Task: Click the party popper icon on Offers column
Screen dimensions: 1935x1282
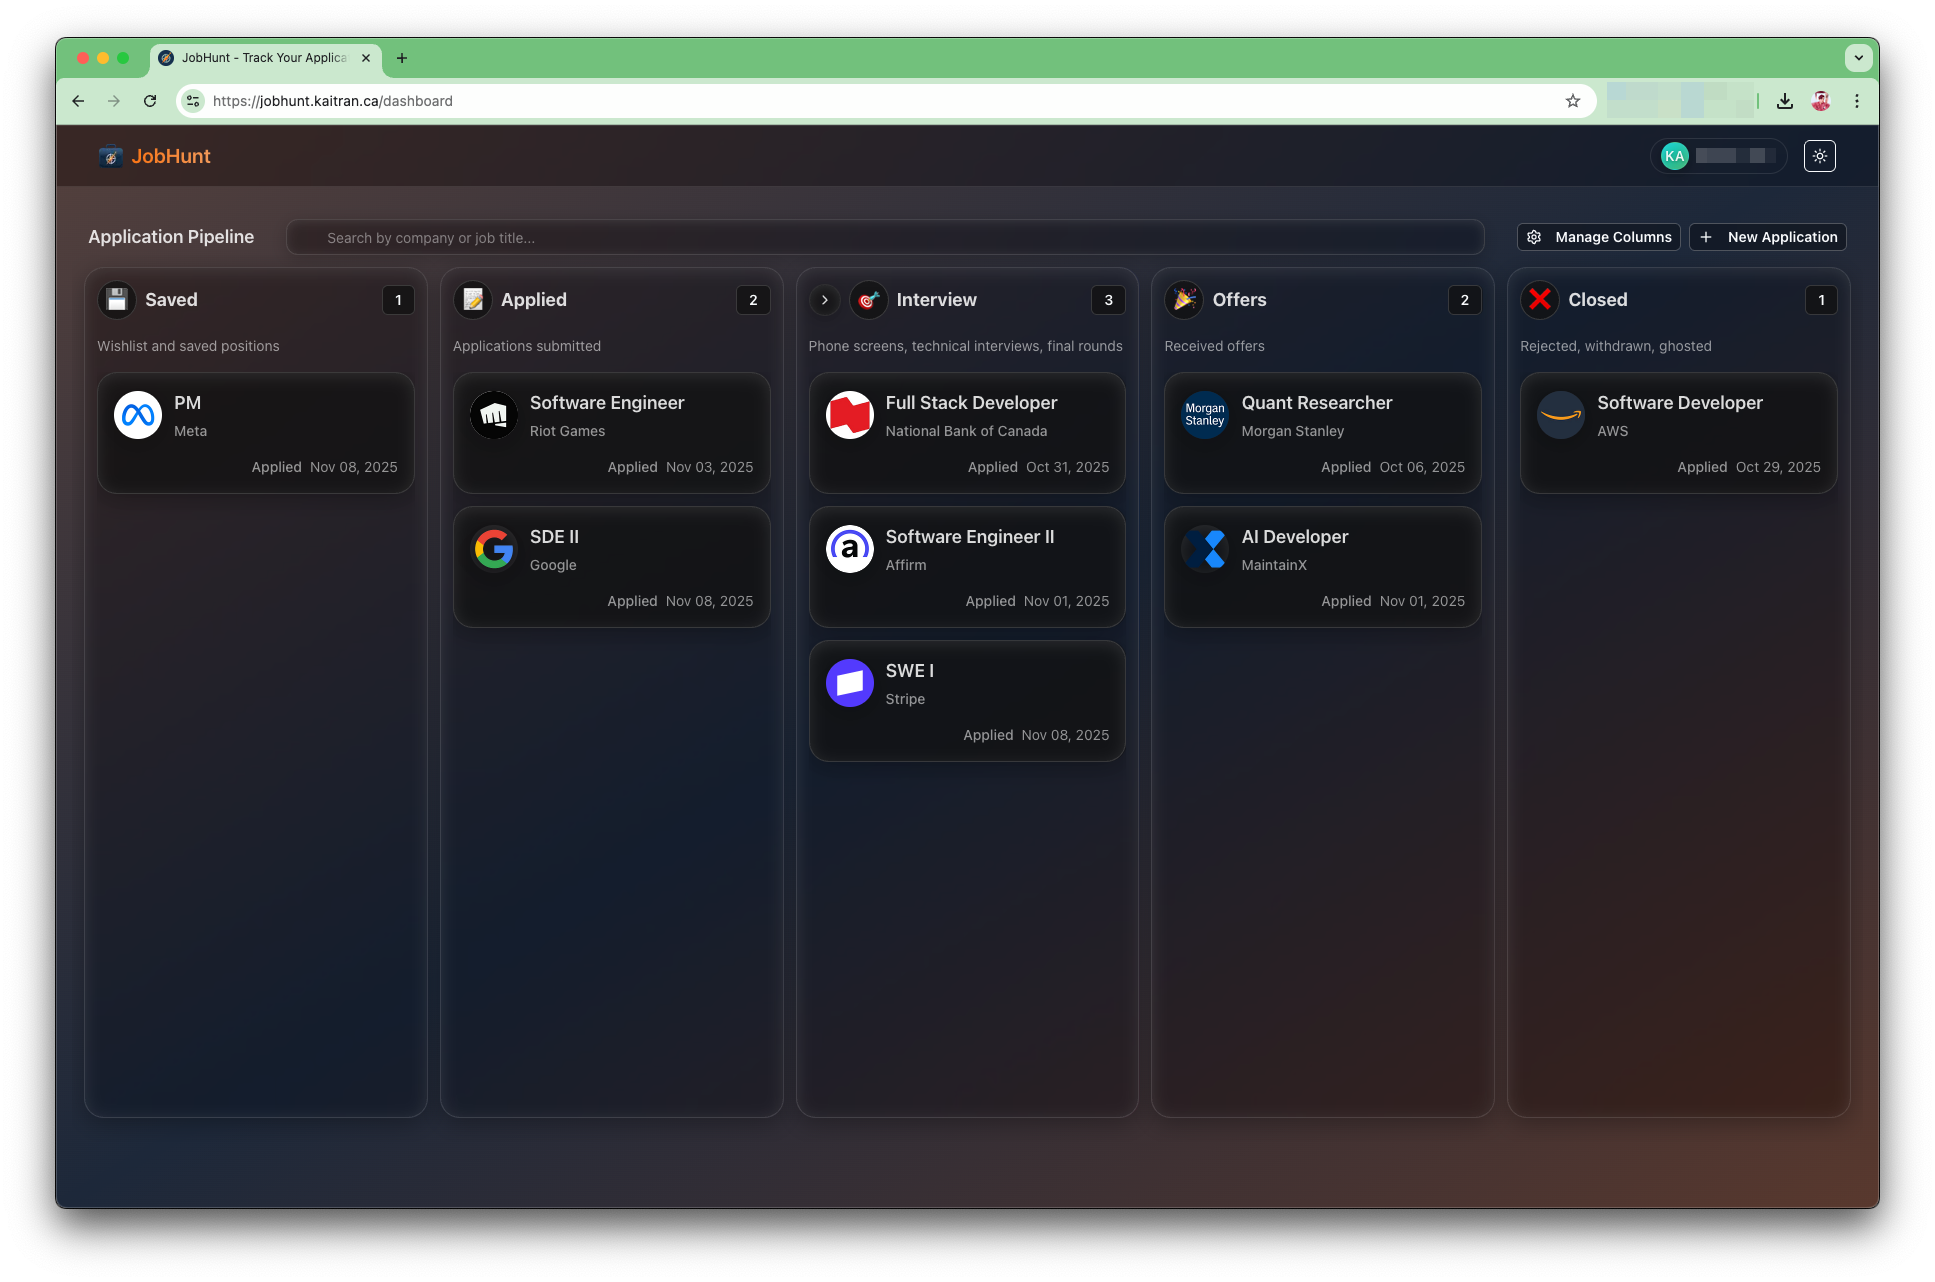Action: pyautogui.click(x=1184, y=299)
